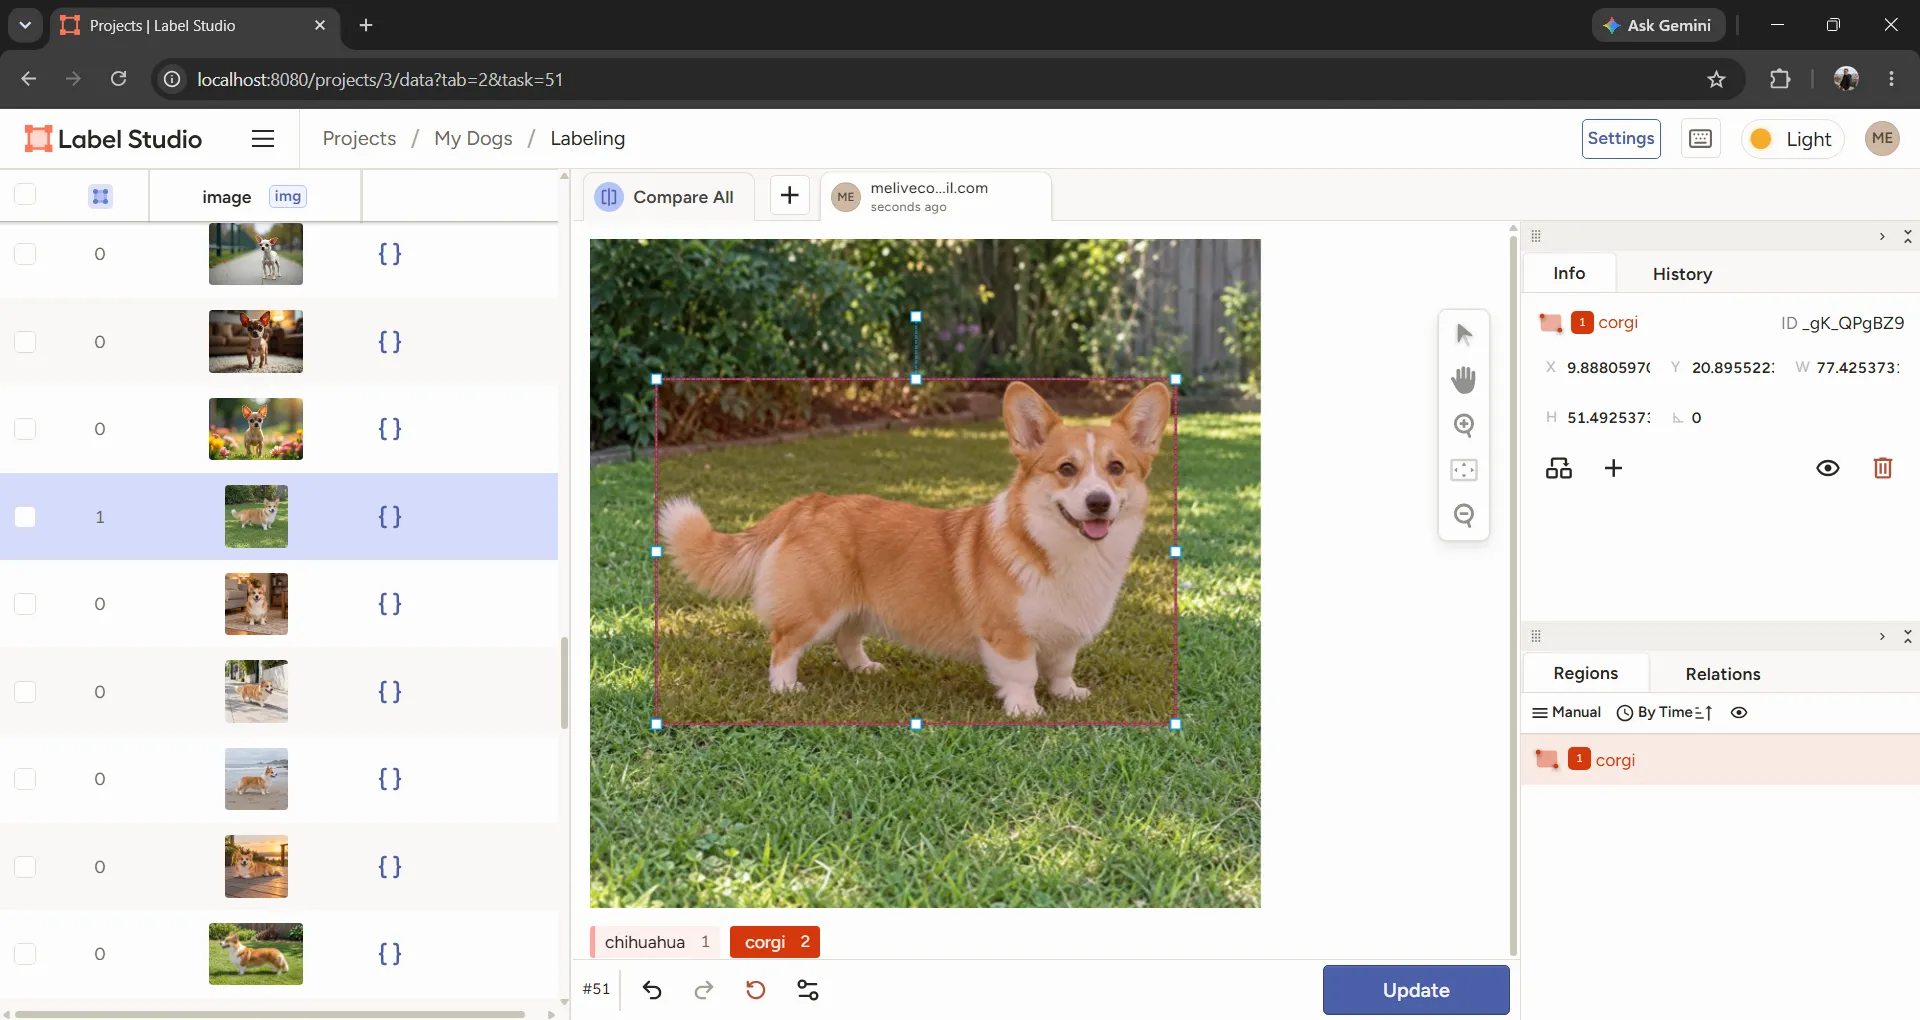Click the zoom in magnifier tool

pyautogui.click(x=1464, y=425)
